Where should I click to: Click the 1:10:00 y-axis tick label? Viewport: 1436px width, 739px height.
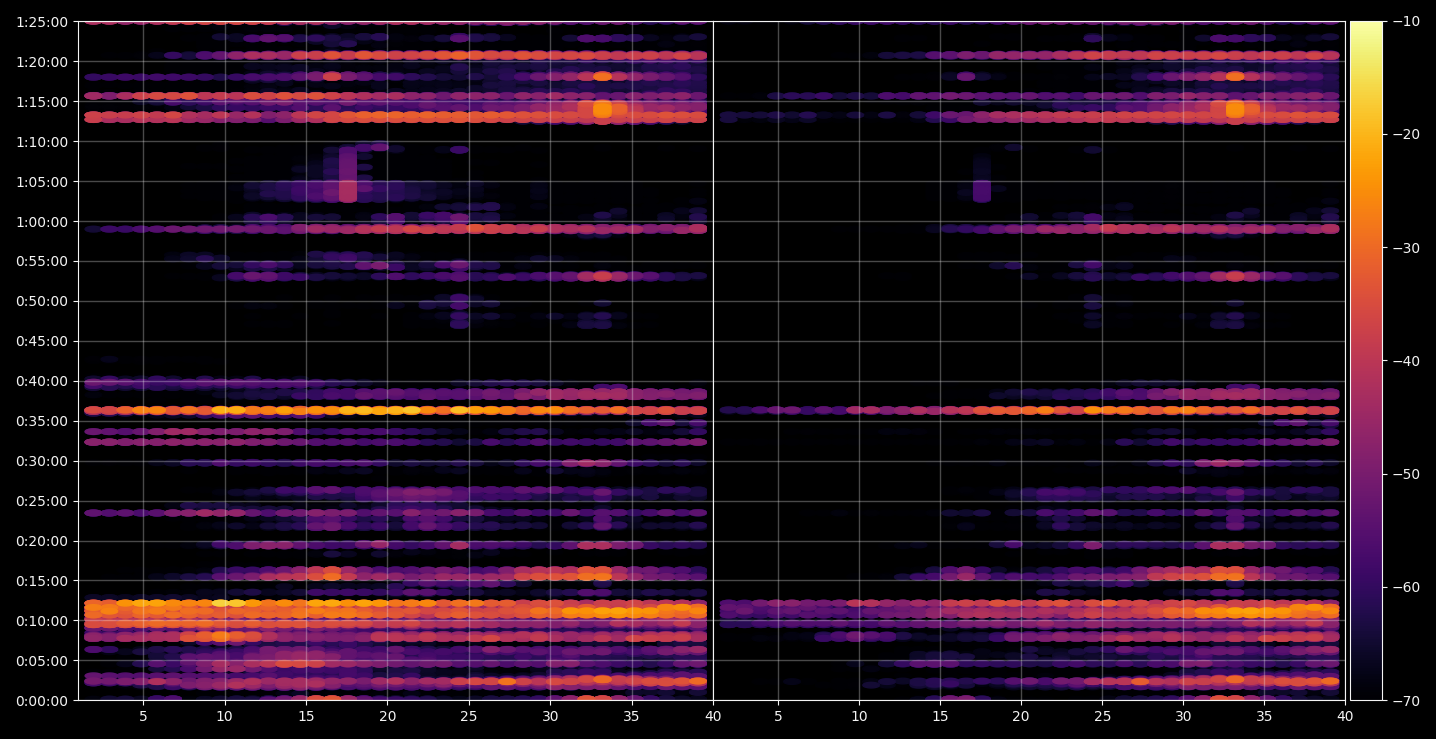click(42, 142)
